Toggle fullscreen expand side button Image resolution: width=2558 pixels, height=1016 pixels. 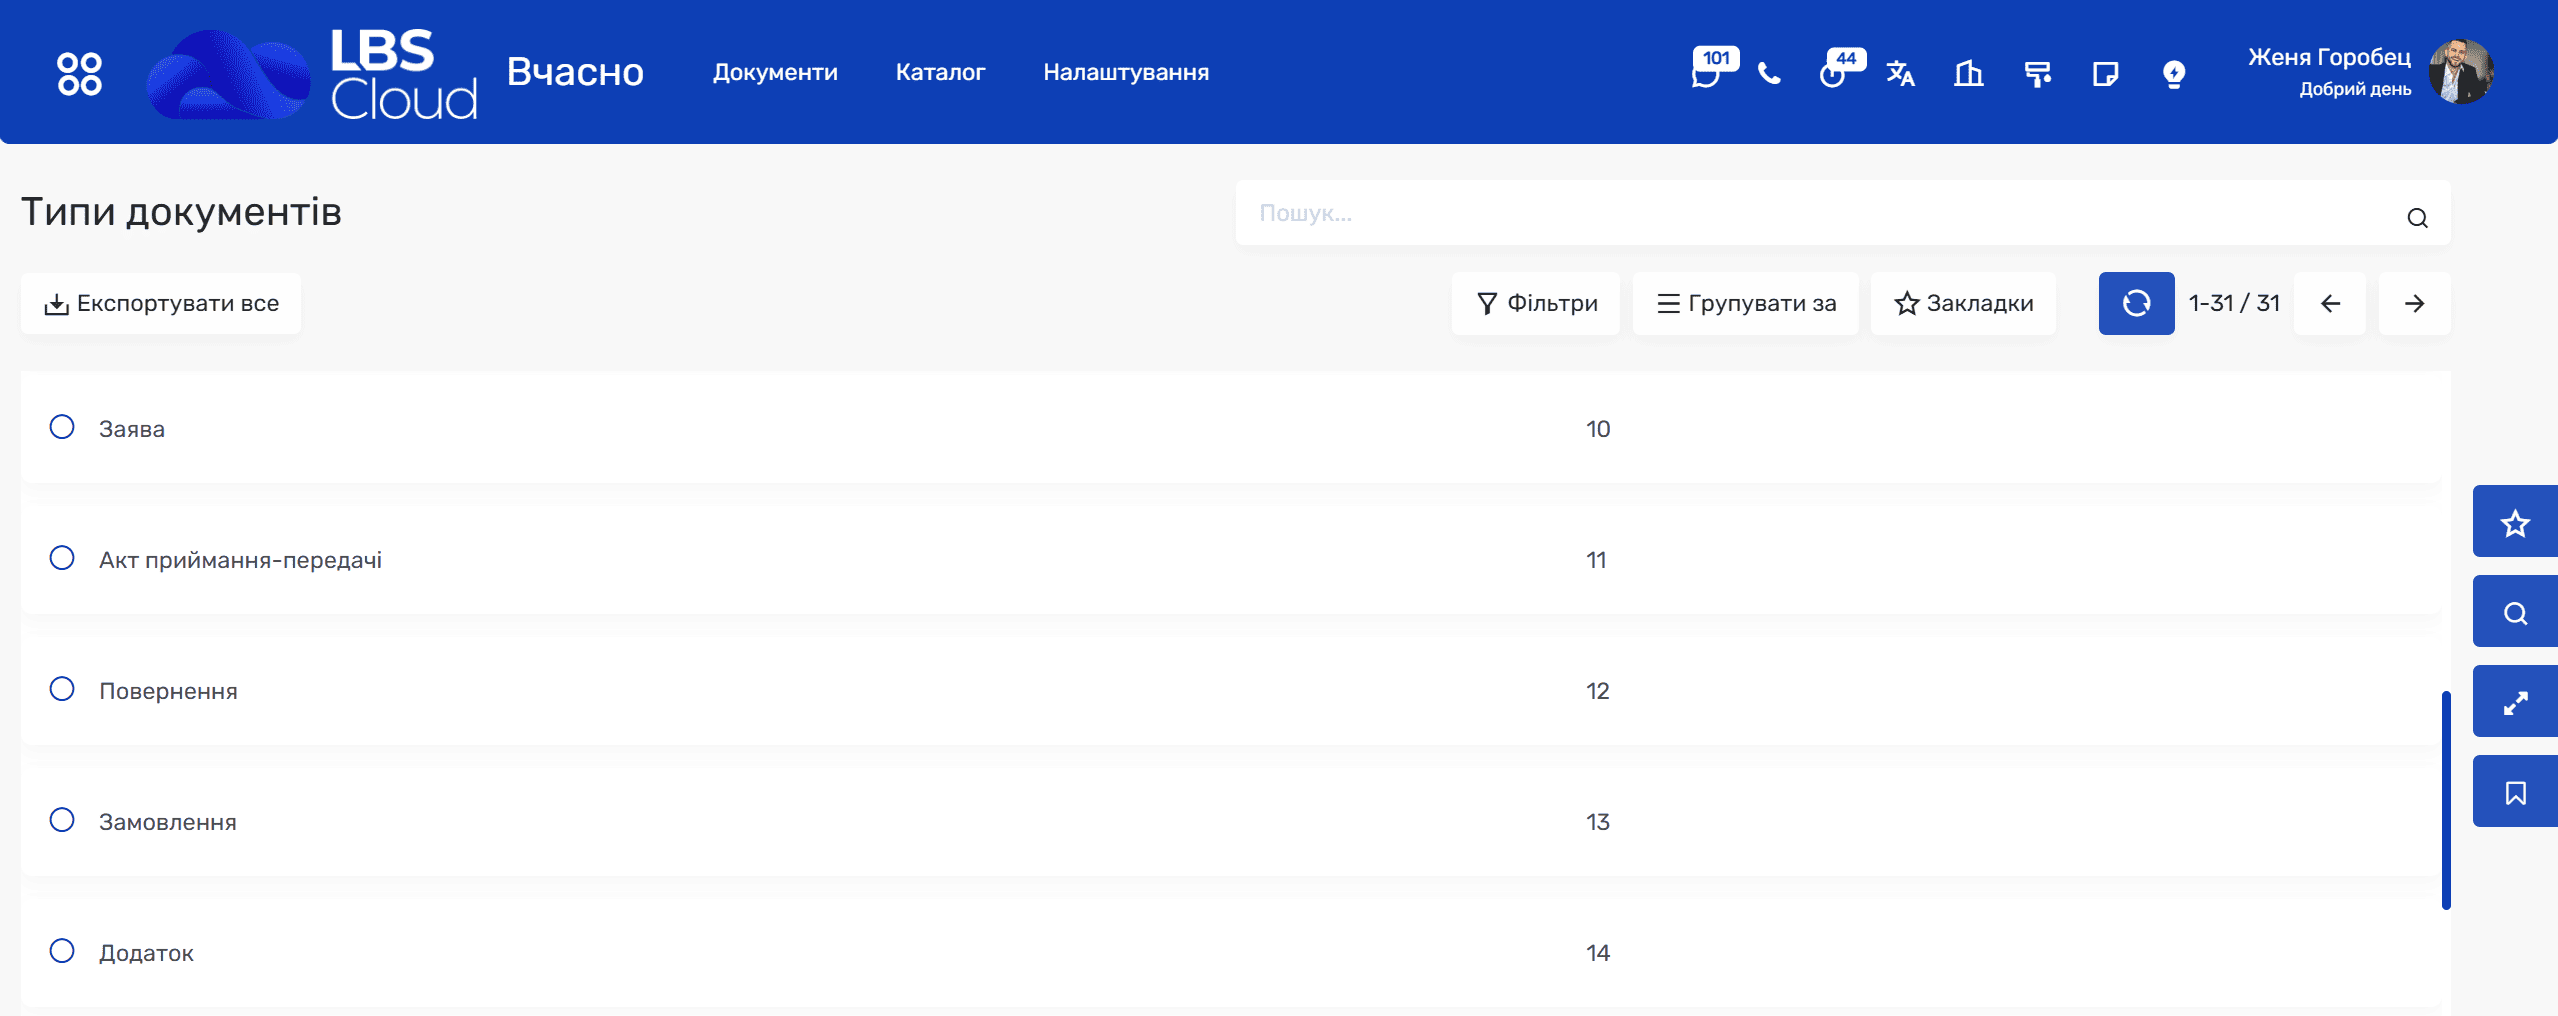point(2515,702)
